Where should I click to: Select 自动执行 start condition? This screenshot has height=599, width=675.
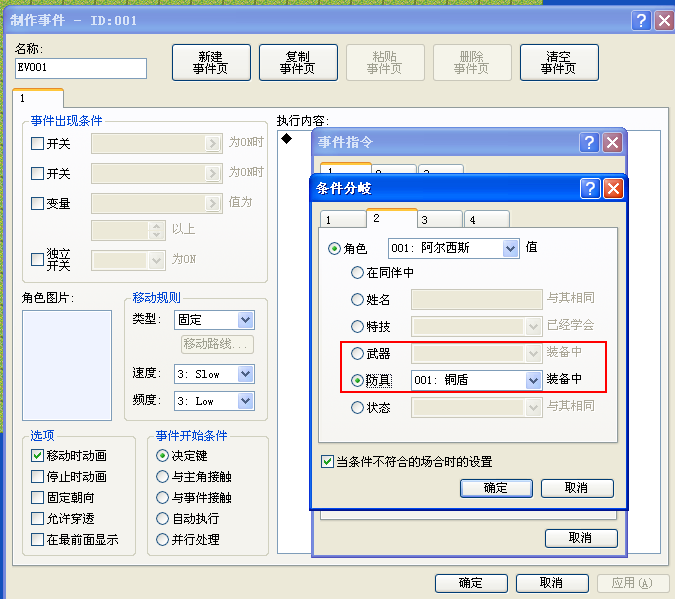click(x=162, y=518)
